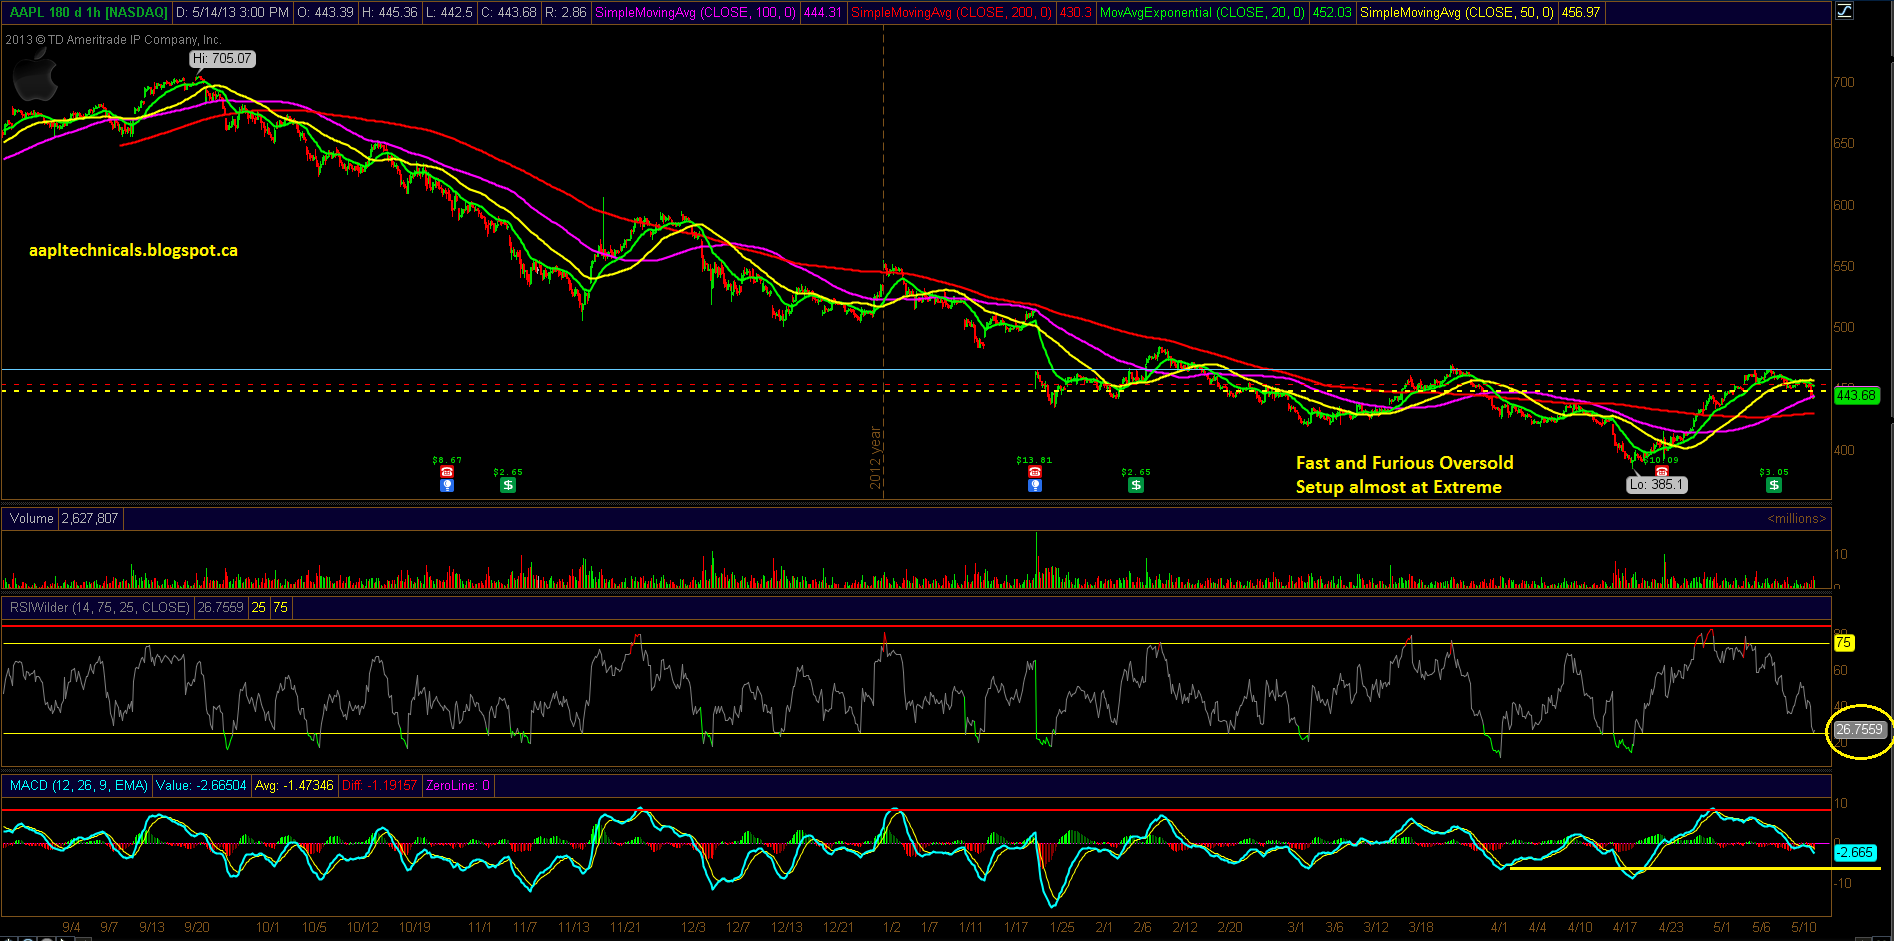The width and height of the screenshot is (1894, 941).
Task: Click the Lo: 385.1 price bubble
Action: (x=1656, y=484)
